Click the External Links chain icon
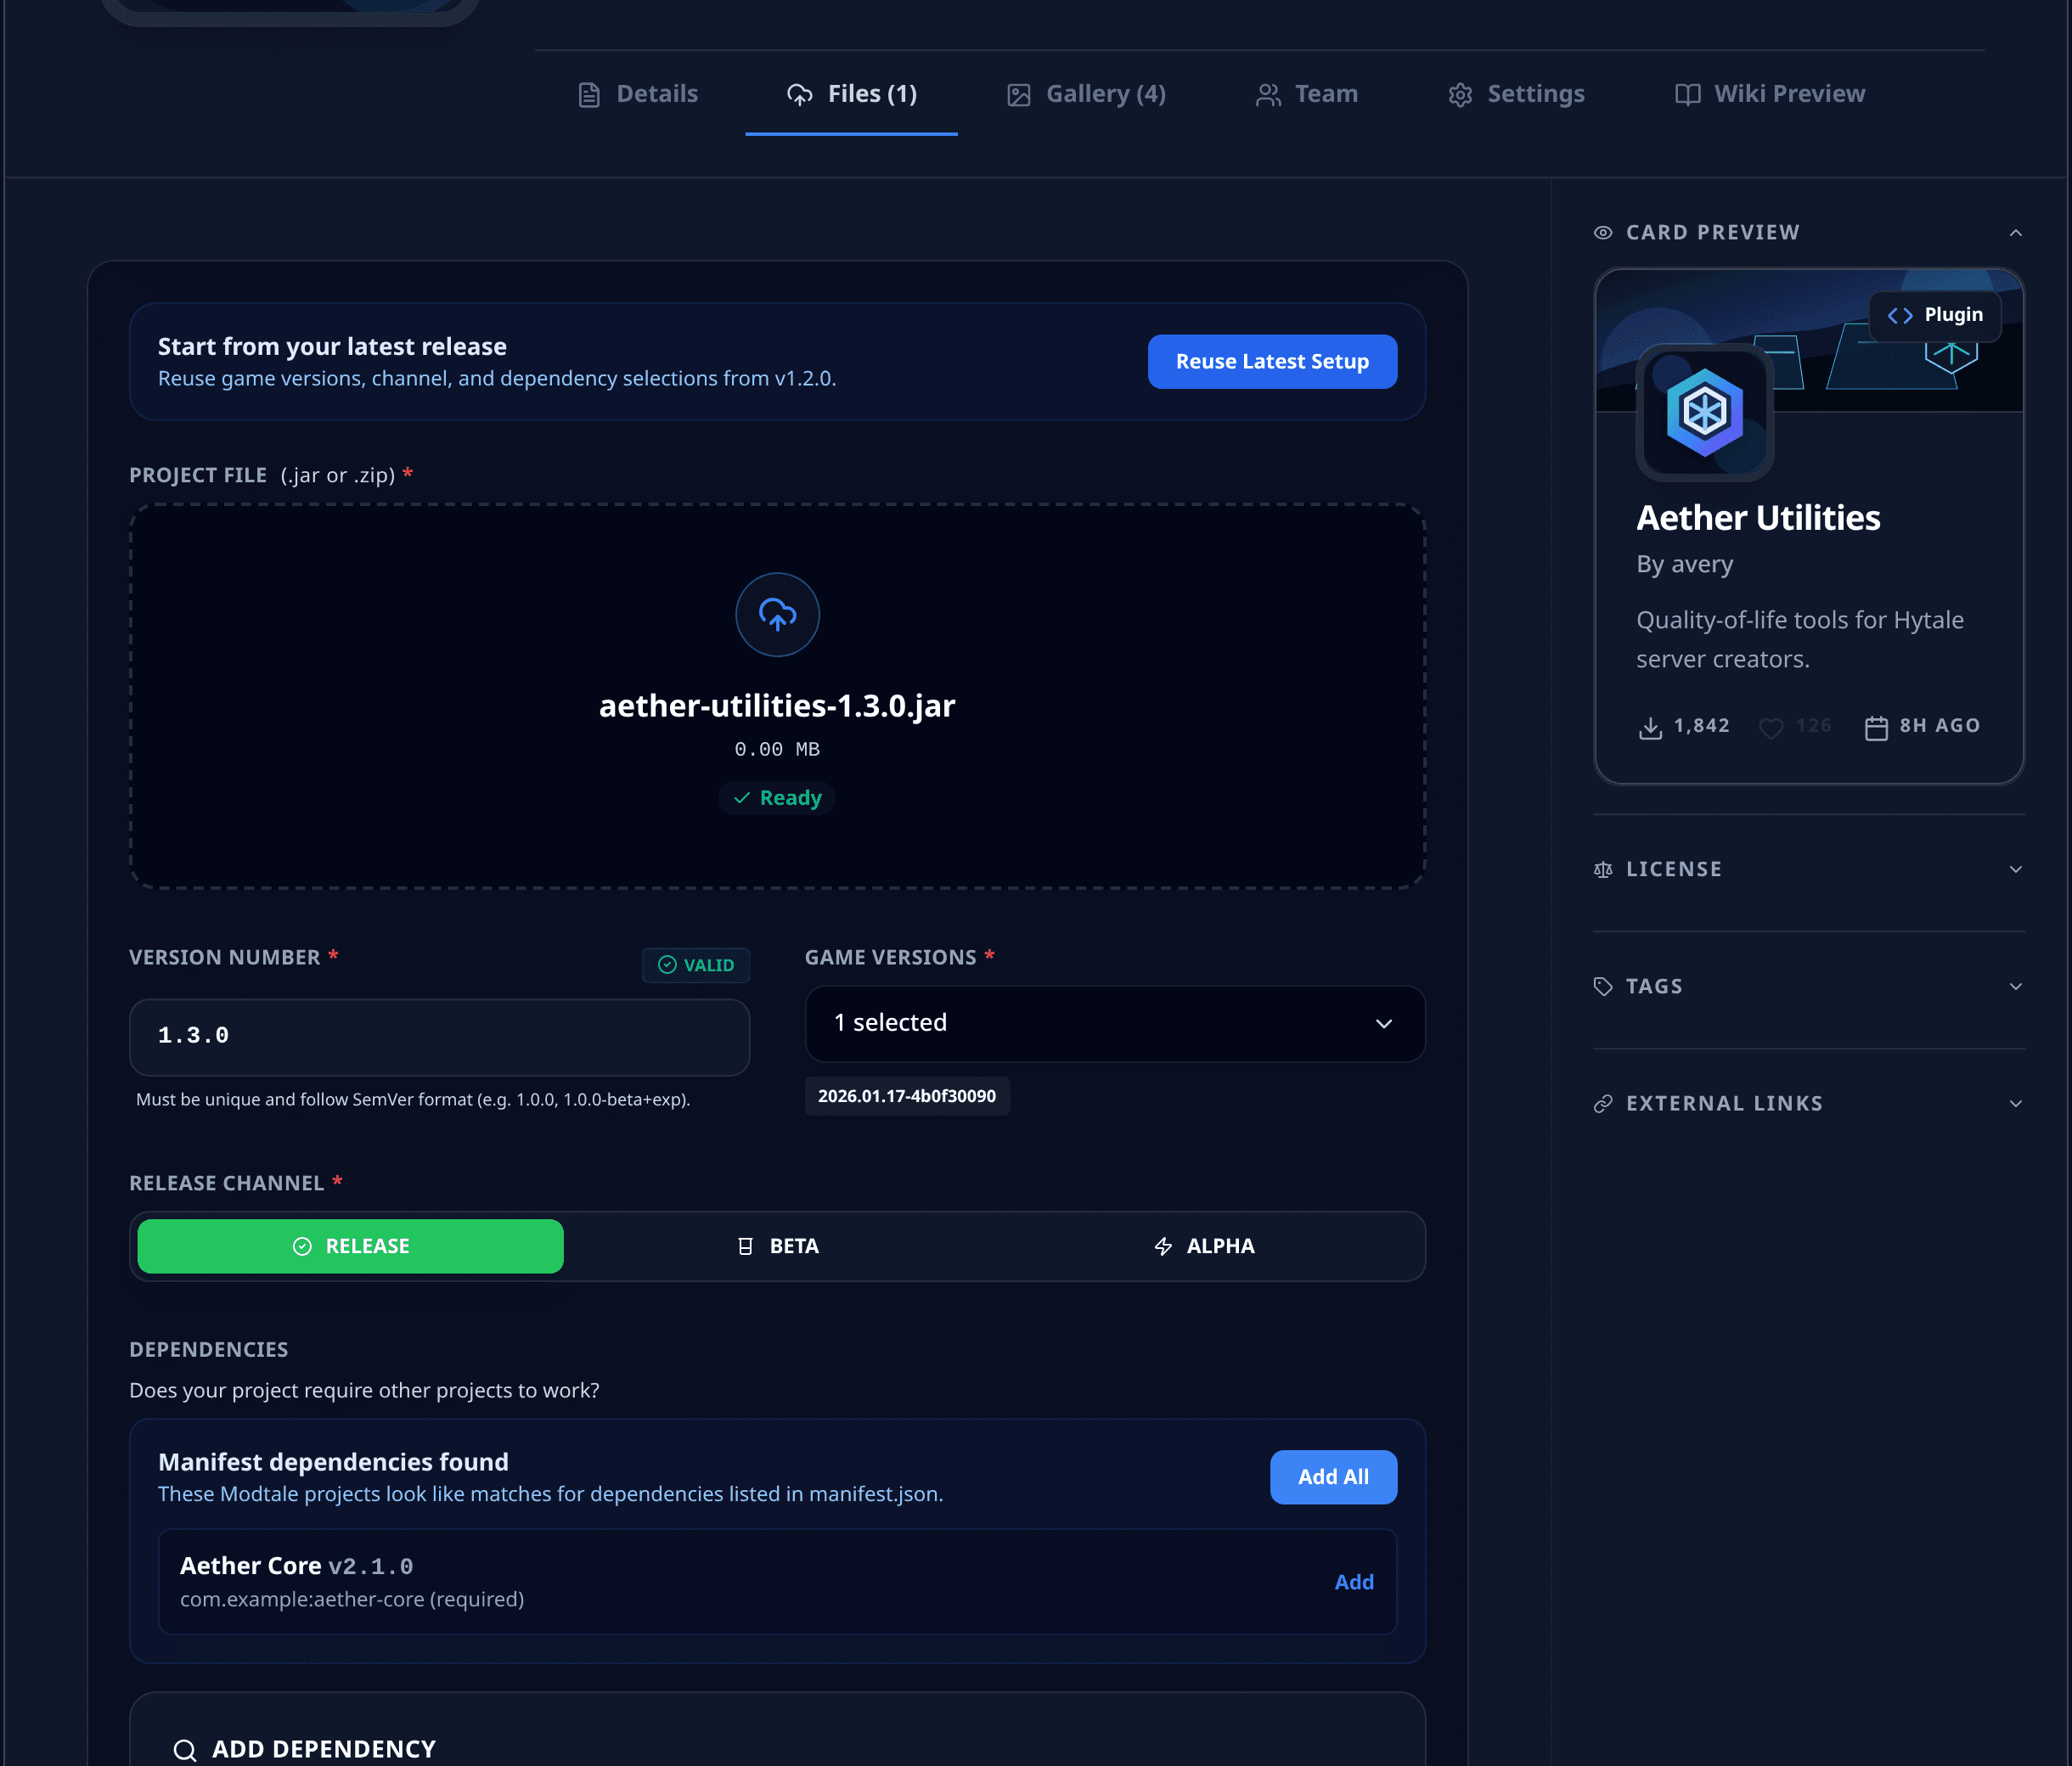The image size is (2072, 1766). 1603,1104
